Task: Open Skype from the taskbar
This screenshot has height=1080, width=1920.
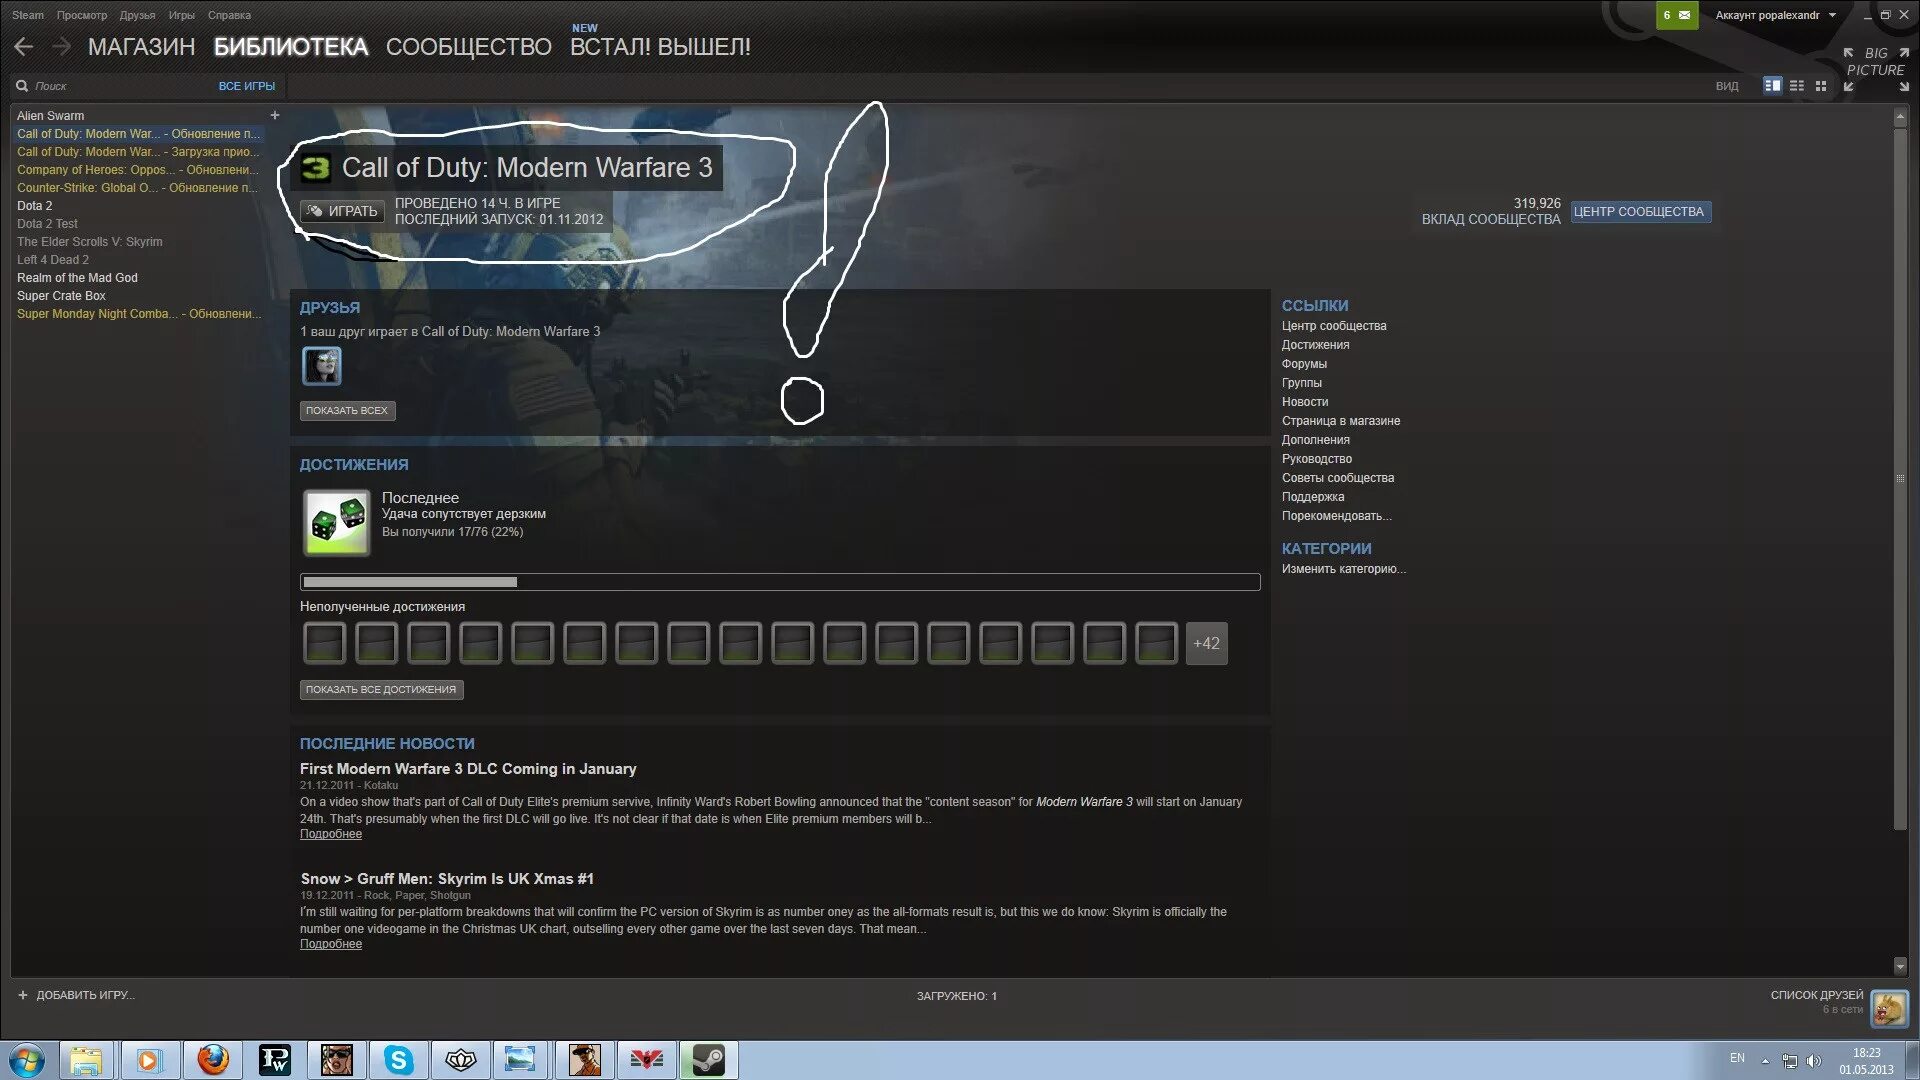Action: 398,1060
